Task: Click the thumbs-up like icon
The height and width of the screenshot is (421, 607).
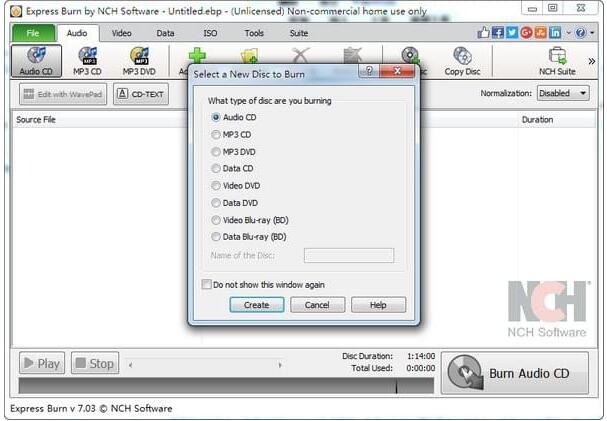Action: (483, 33)
